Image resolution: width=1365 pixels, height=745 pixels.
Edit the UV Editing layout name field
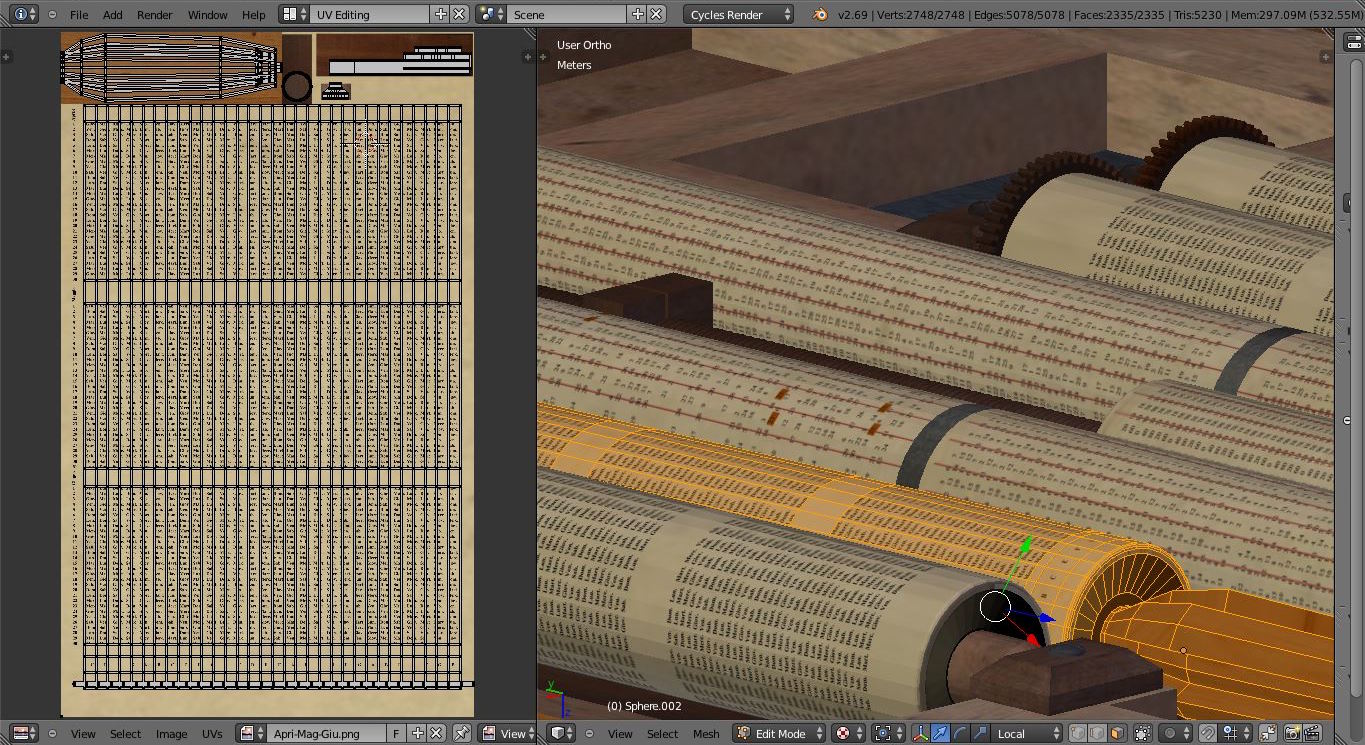[x=370, y=14]
